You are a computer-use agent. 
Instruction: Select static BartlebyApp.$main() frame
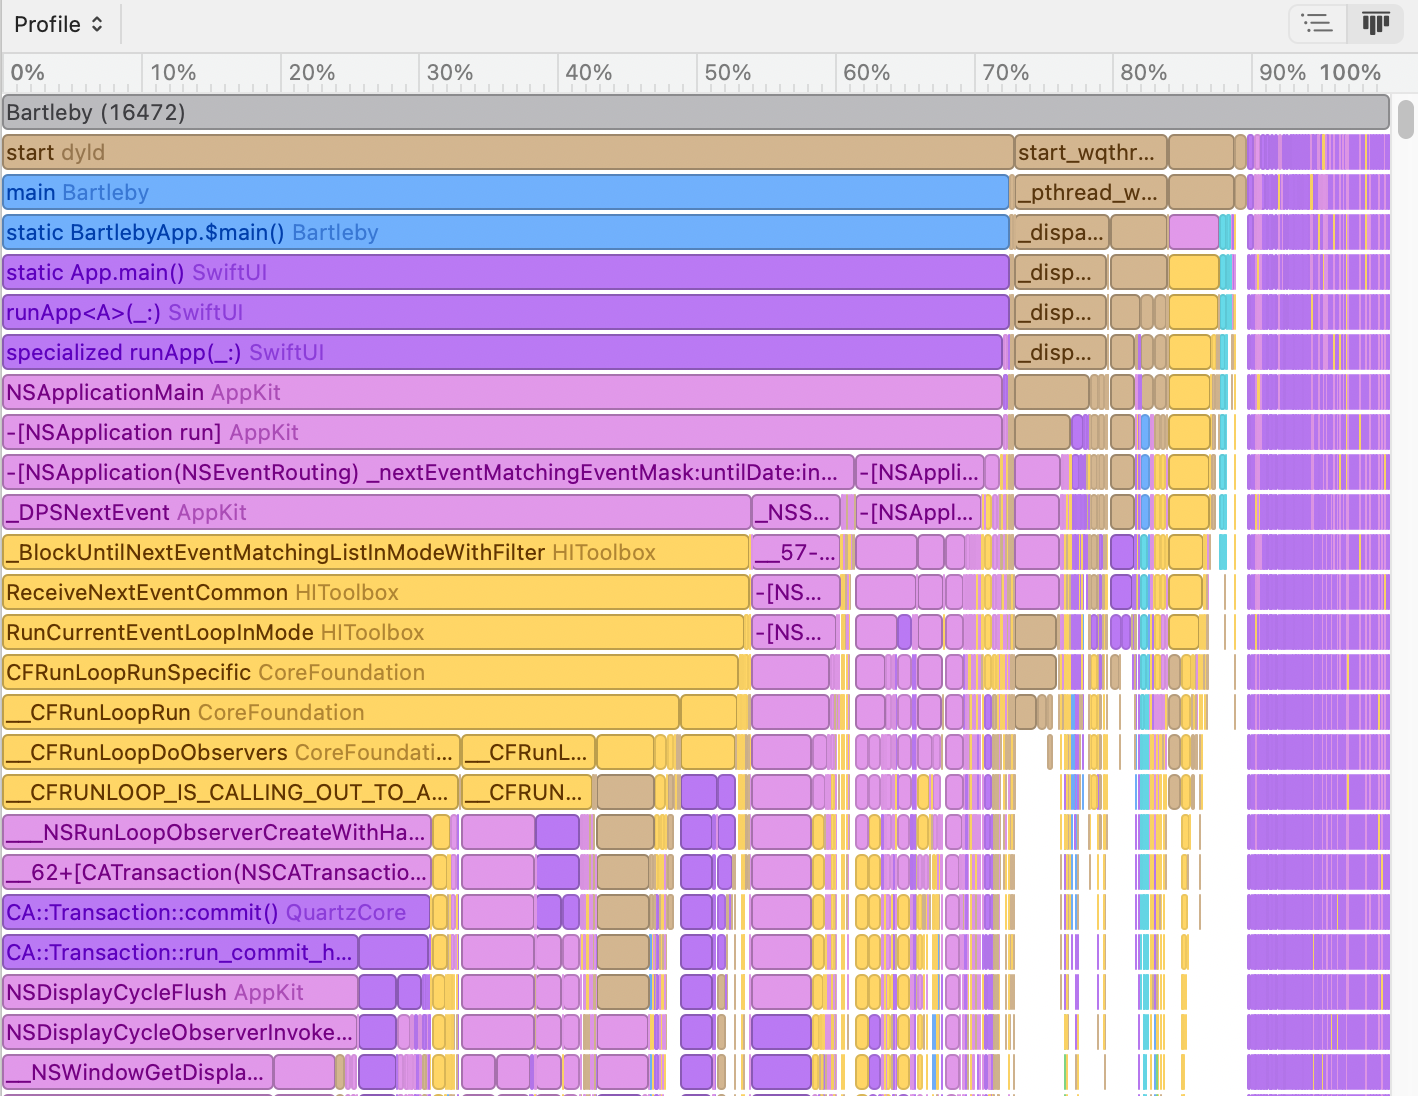coord(505,232)
